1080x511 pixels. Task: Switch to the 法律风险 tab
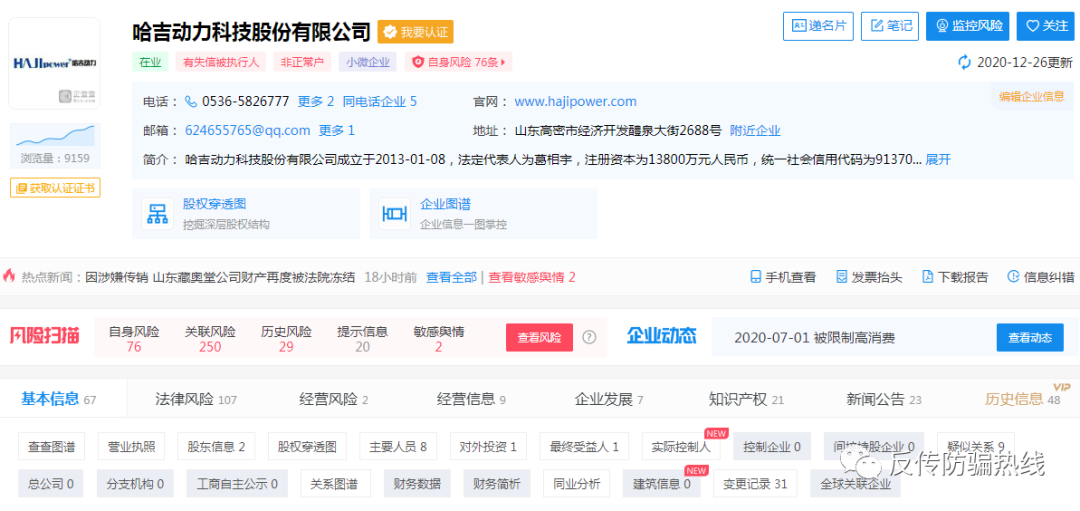coord(195,399)
